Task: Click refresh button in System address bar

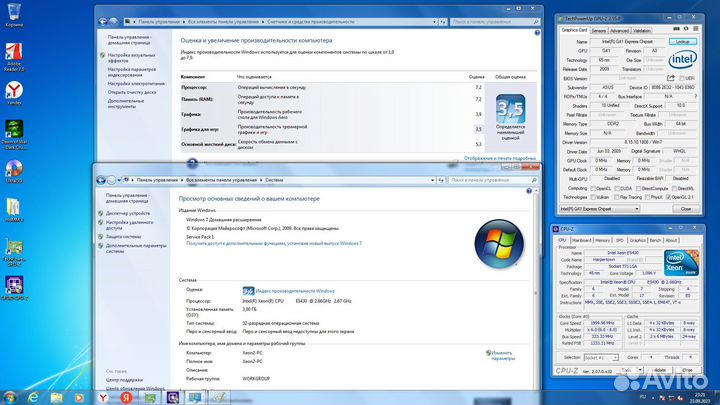Action: (441, 180)
